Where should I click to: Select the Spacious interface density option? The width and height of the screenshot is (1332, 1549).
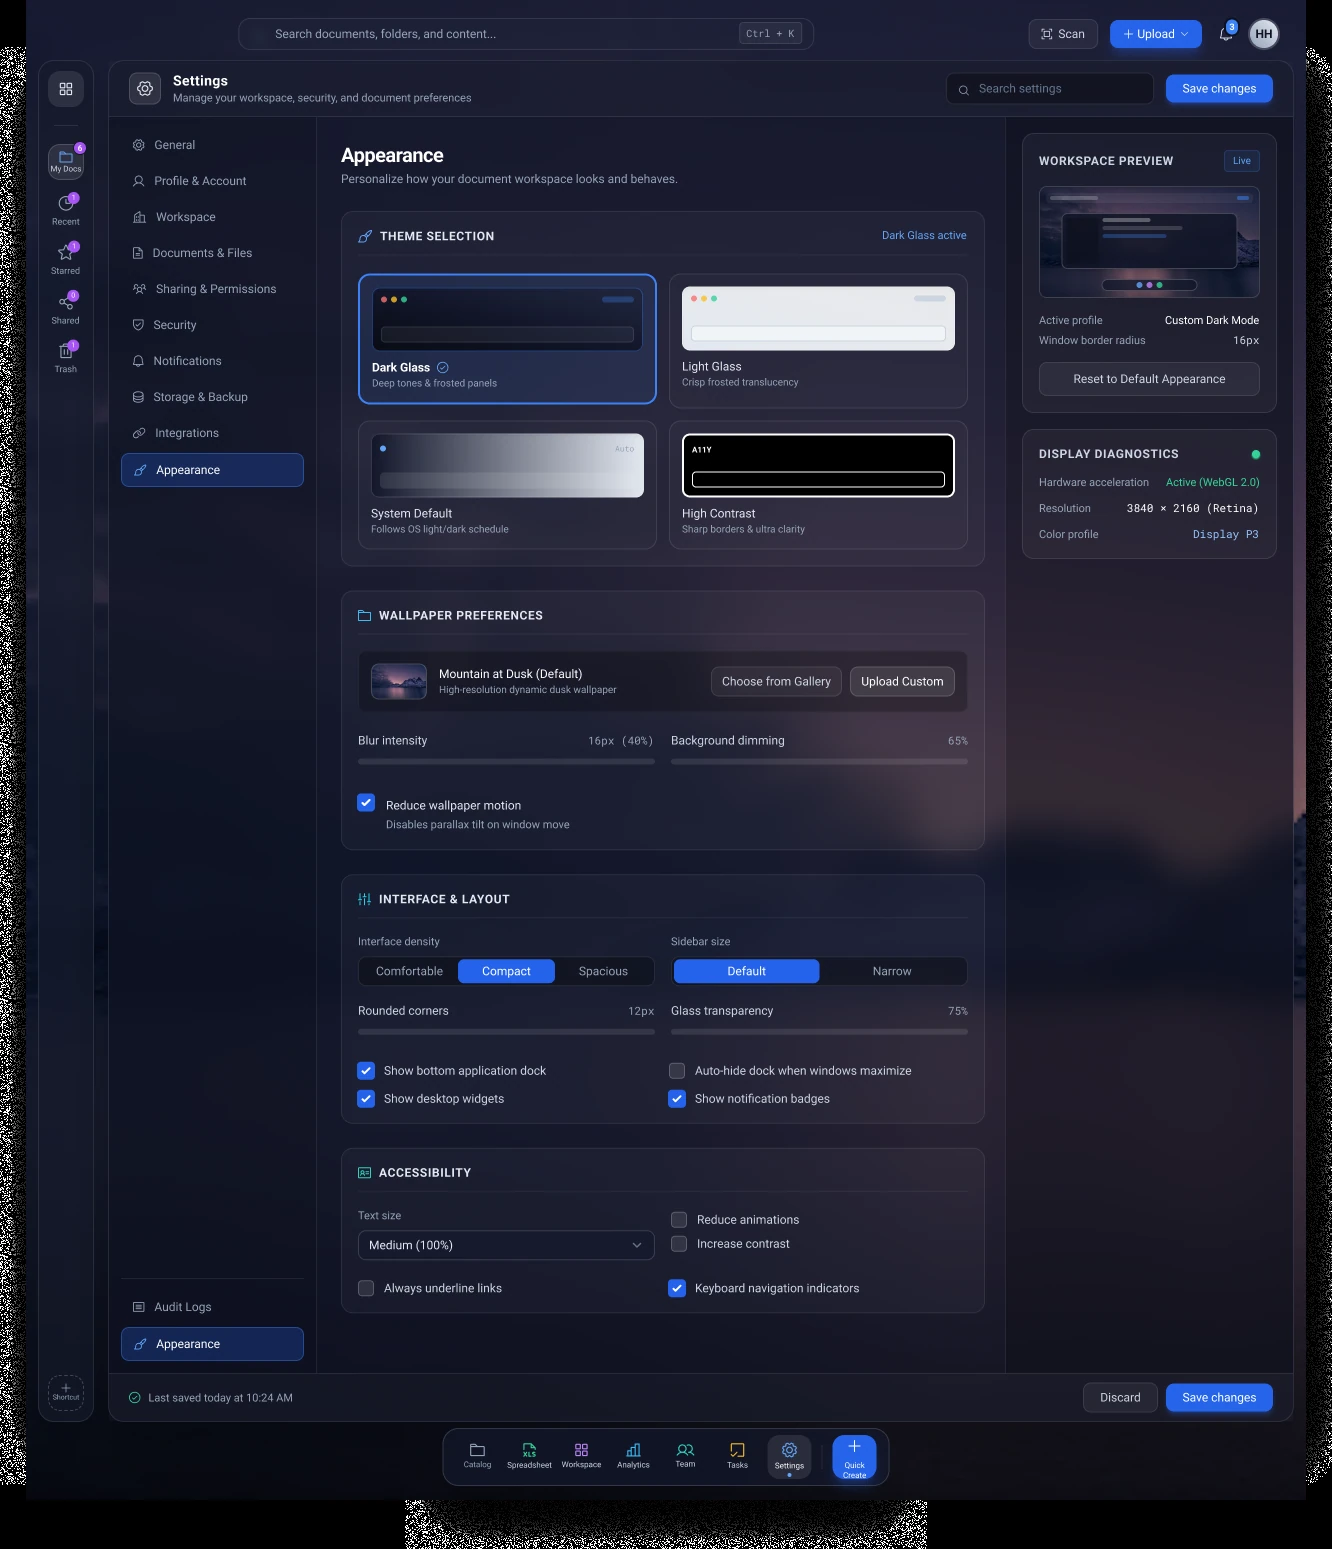pyautogui.click(x=603, y=971)
